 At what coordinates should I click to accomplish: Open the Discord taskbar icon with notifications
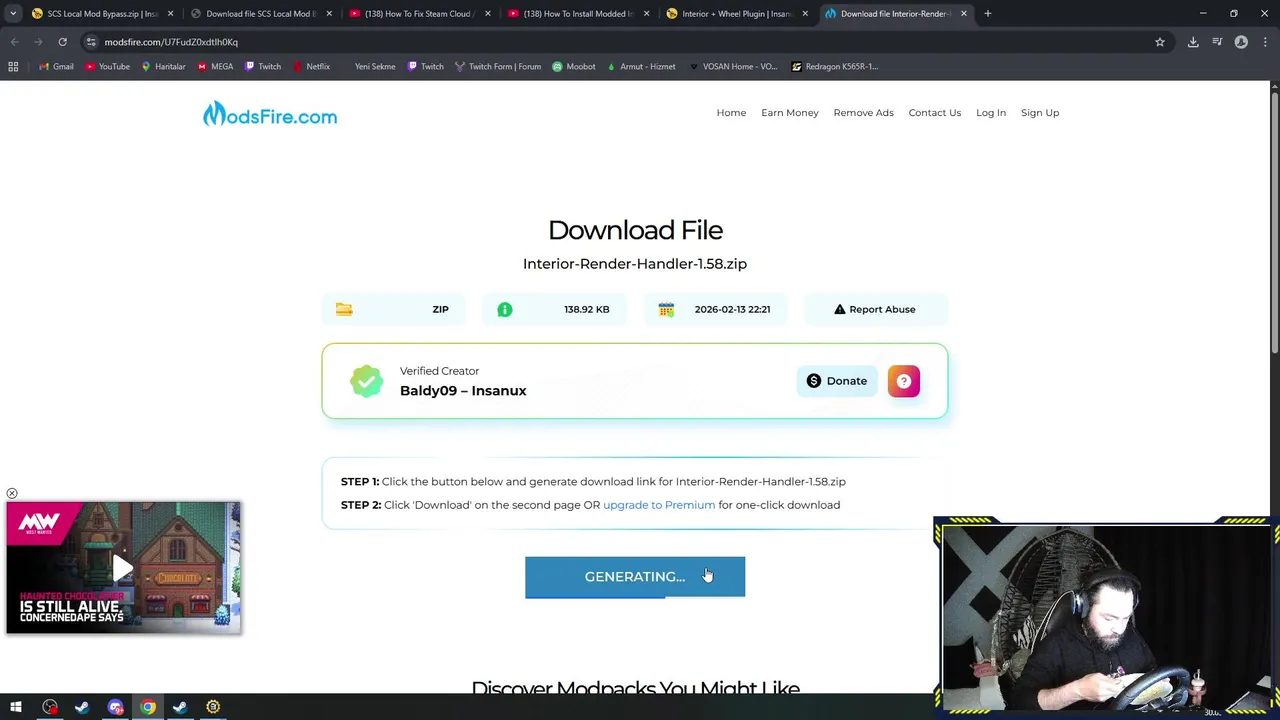115,707
